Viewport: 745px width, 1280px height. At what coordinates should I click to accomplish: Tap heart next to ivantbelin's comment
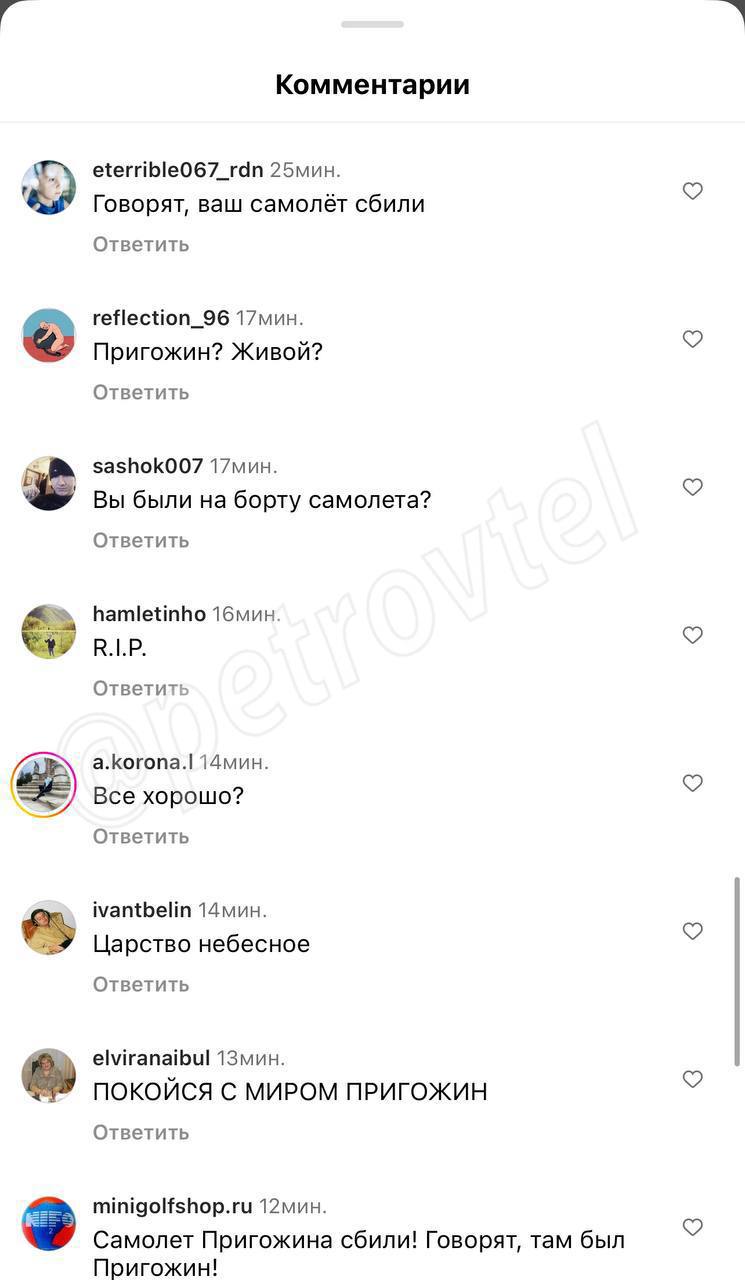click(x=692, y=931)
